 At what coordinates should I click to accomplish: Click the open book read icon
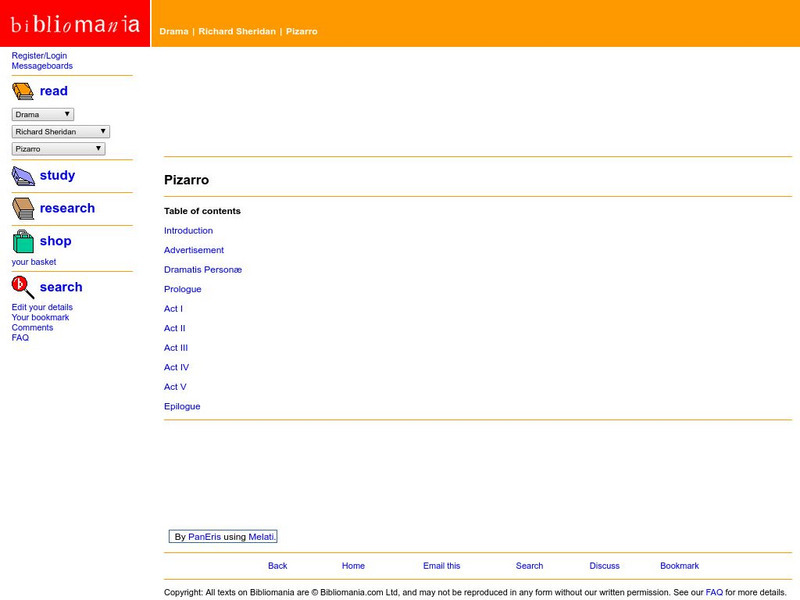(x=23, y=92)
